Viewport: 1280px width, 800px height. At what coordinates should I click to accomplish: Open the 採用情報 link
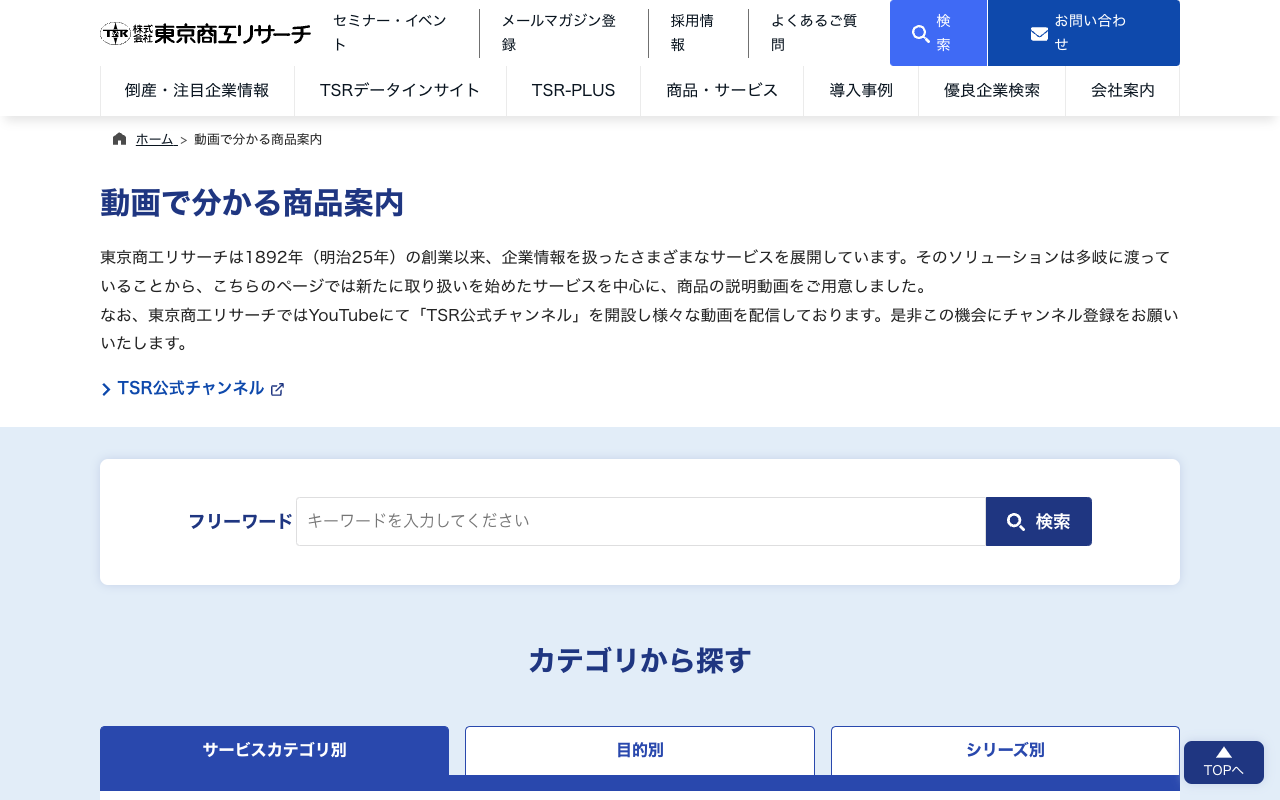click(693, 33)
